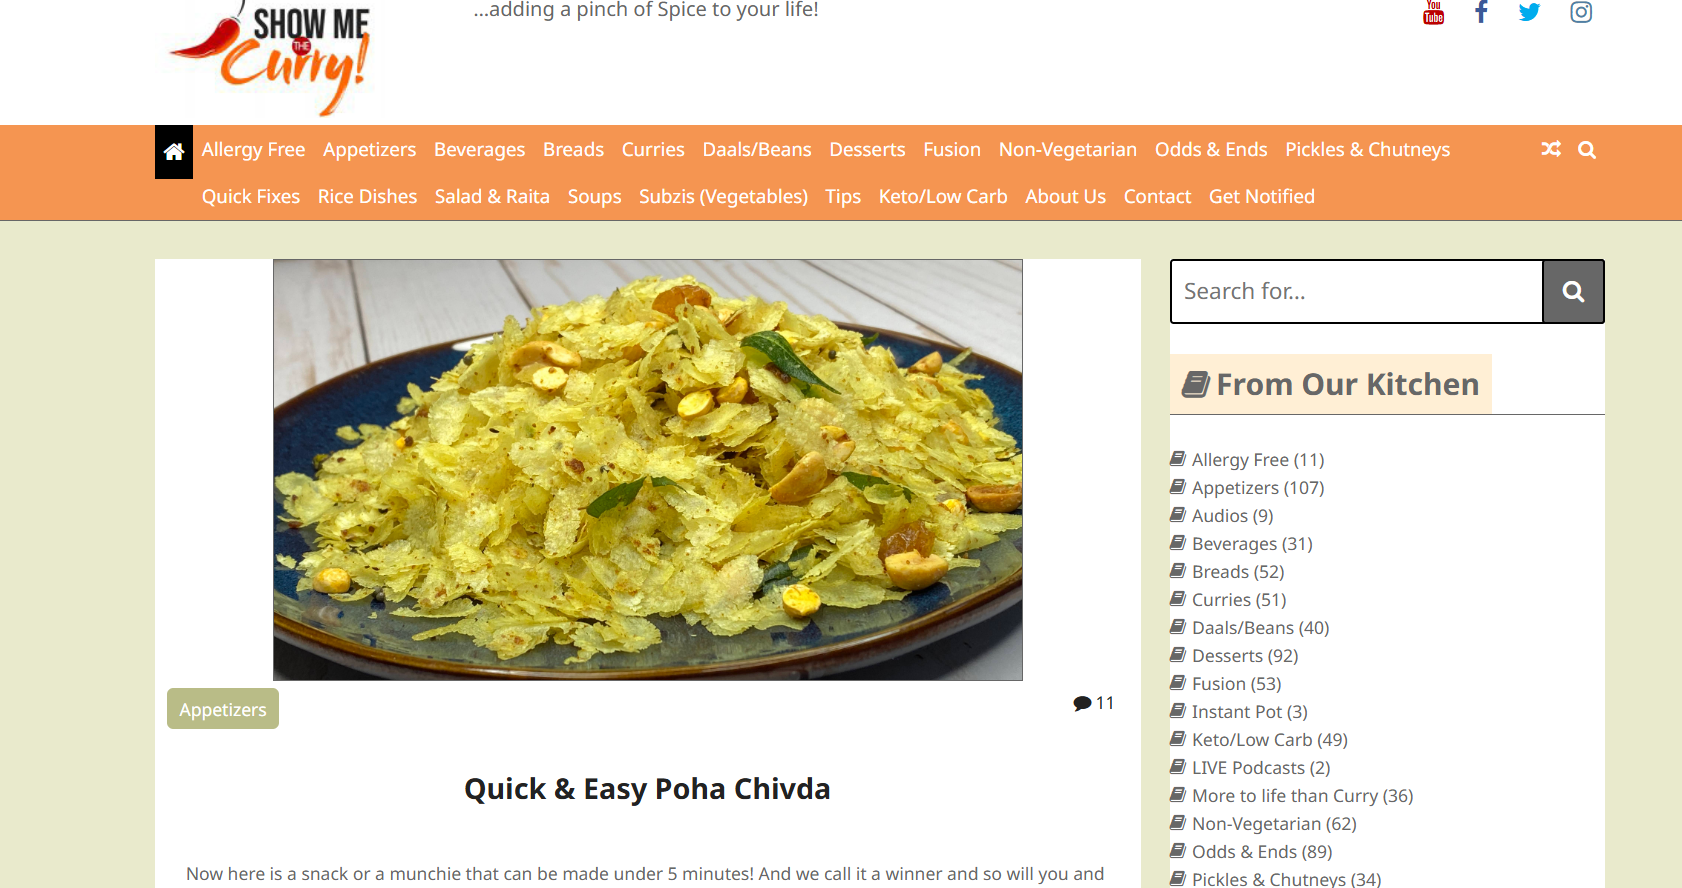Select Keto/Low Carb in navigation
Viewport: 1682px width, 888px height.
[943, 197]
